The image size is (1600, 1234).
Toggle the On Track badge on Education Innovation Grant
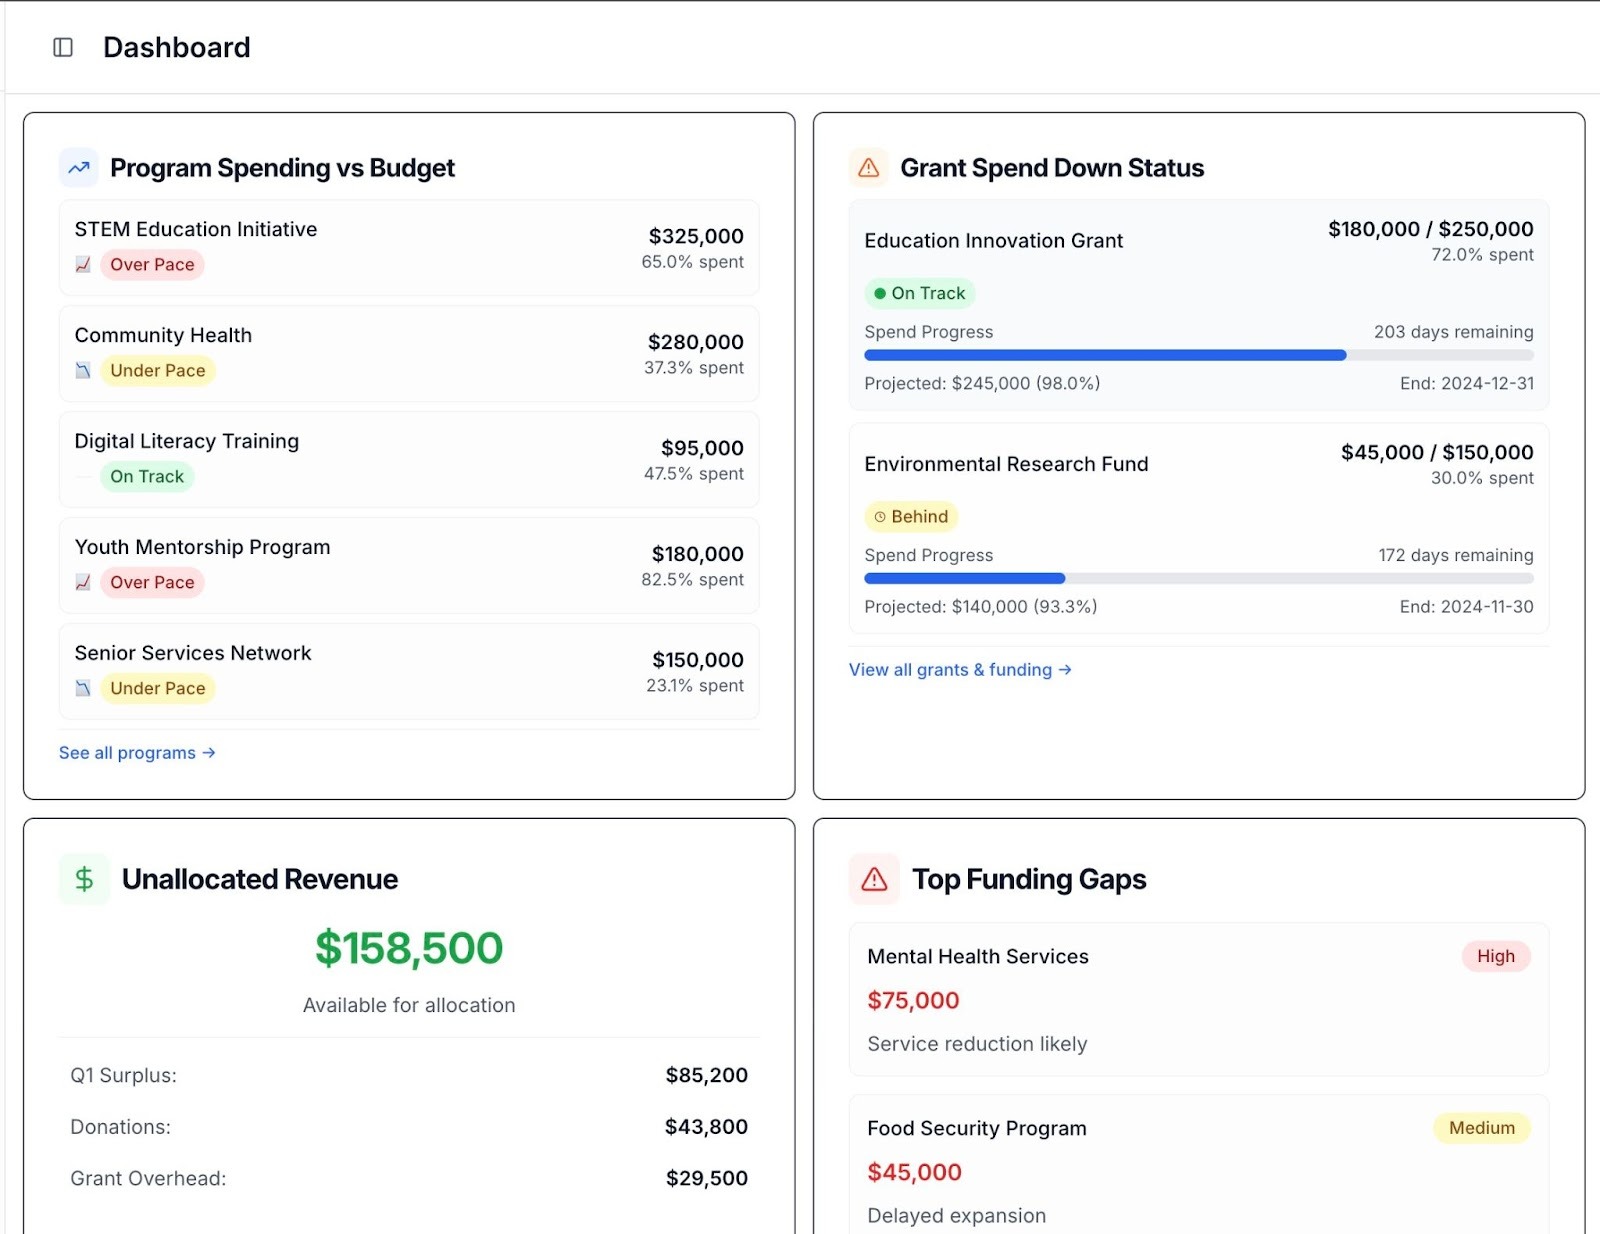coord(919,293)
